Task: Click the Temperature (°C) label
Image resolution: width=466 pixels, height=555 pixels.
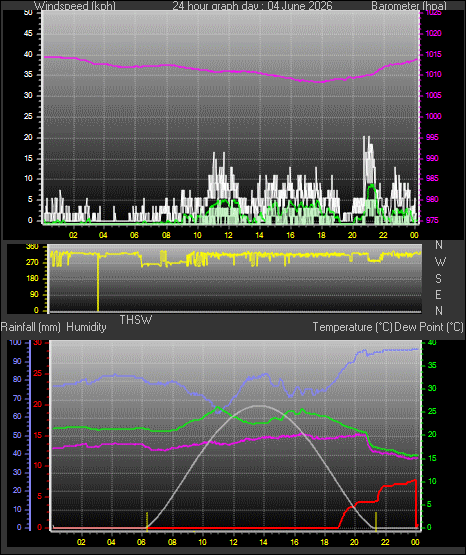Action: (352, 327)
